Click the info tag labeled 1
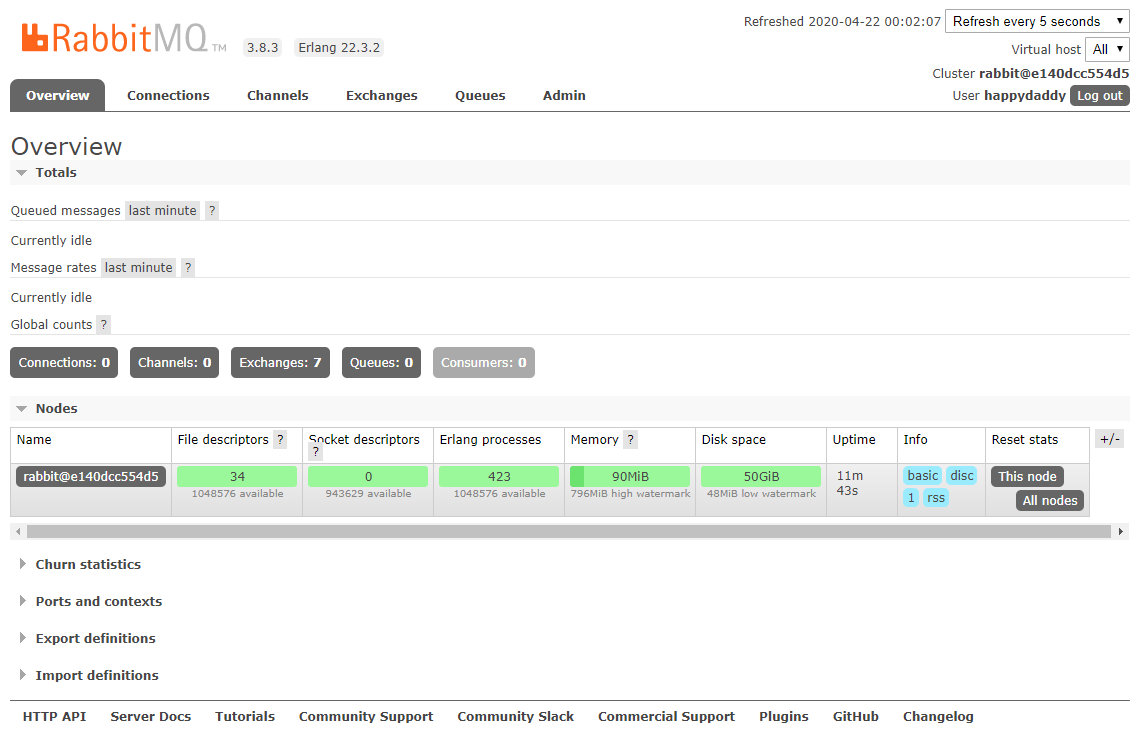This screenshot has height=733, width=1138. point(911,498)
